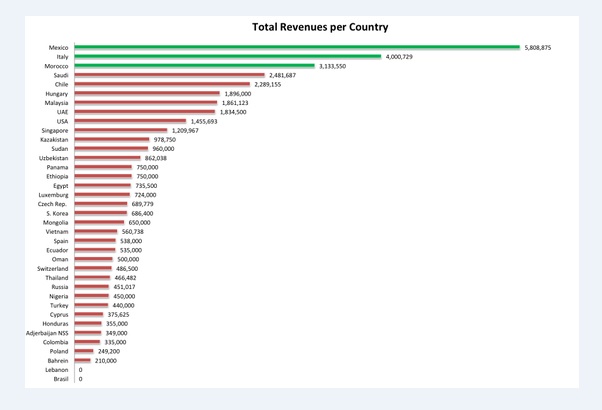Click the 249,200 Poland data label
602x410 pixels.
[x=108, y=351]
